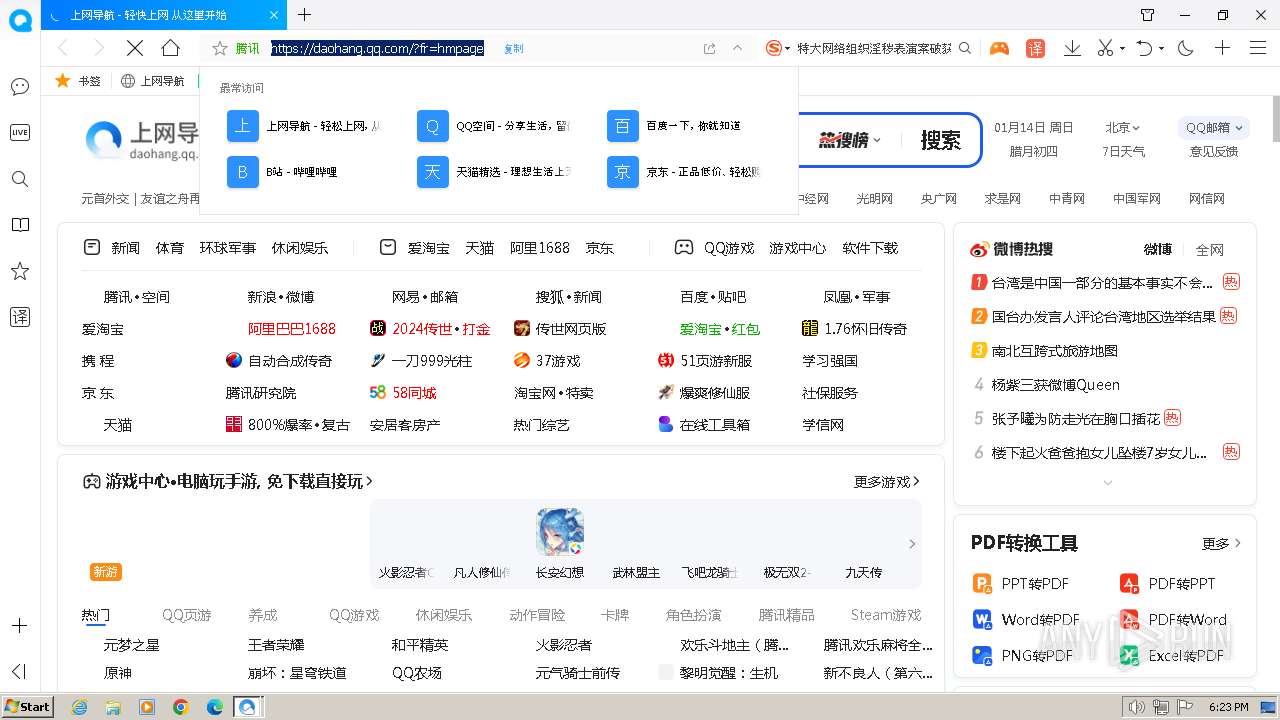Image resolution: width=1280 pixels, height=720 pixels.
Task: Share the page via address bar icon
Action: [x=710, y=48]
